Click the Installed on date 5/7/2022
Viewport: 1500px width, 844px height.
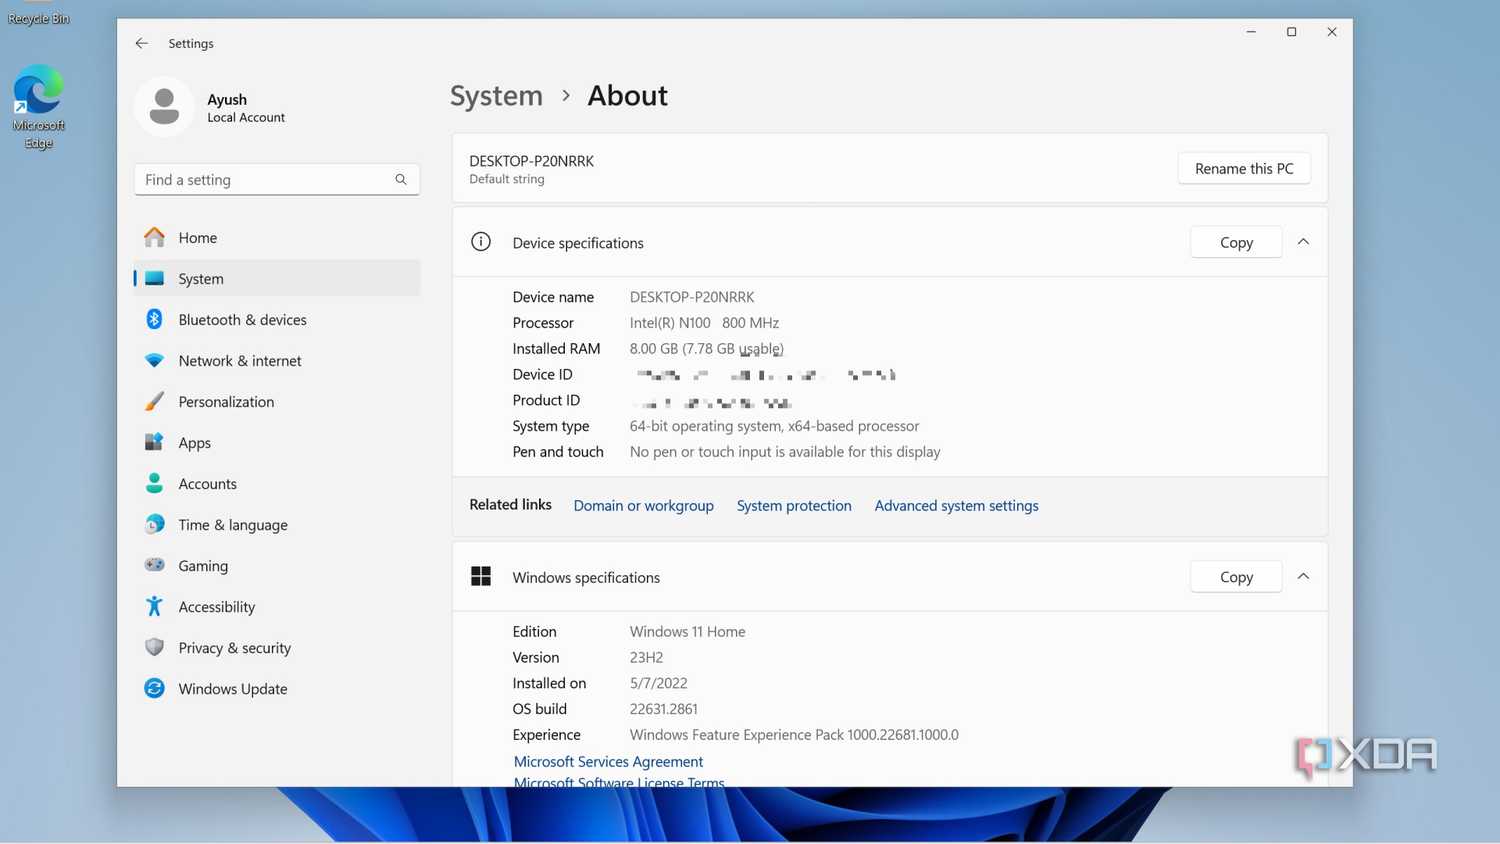(658, 683)
